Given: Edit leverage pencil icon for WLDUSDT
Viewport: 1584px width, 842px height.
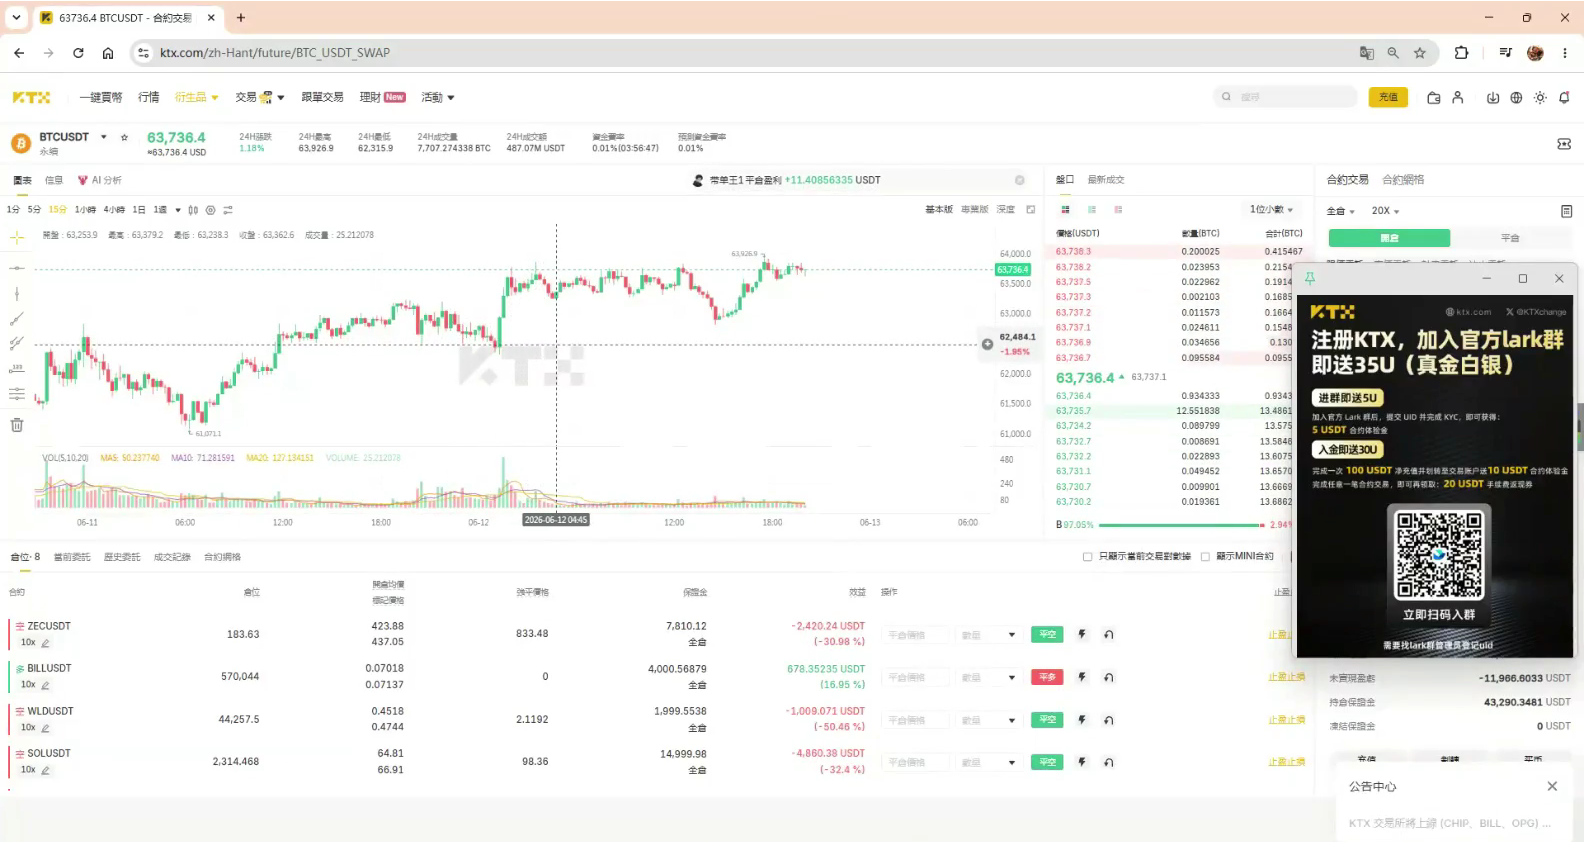Looking at the screenshot, I should pos(46,728).
